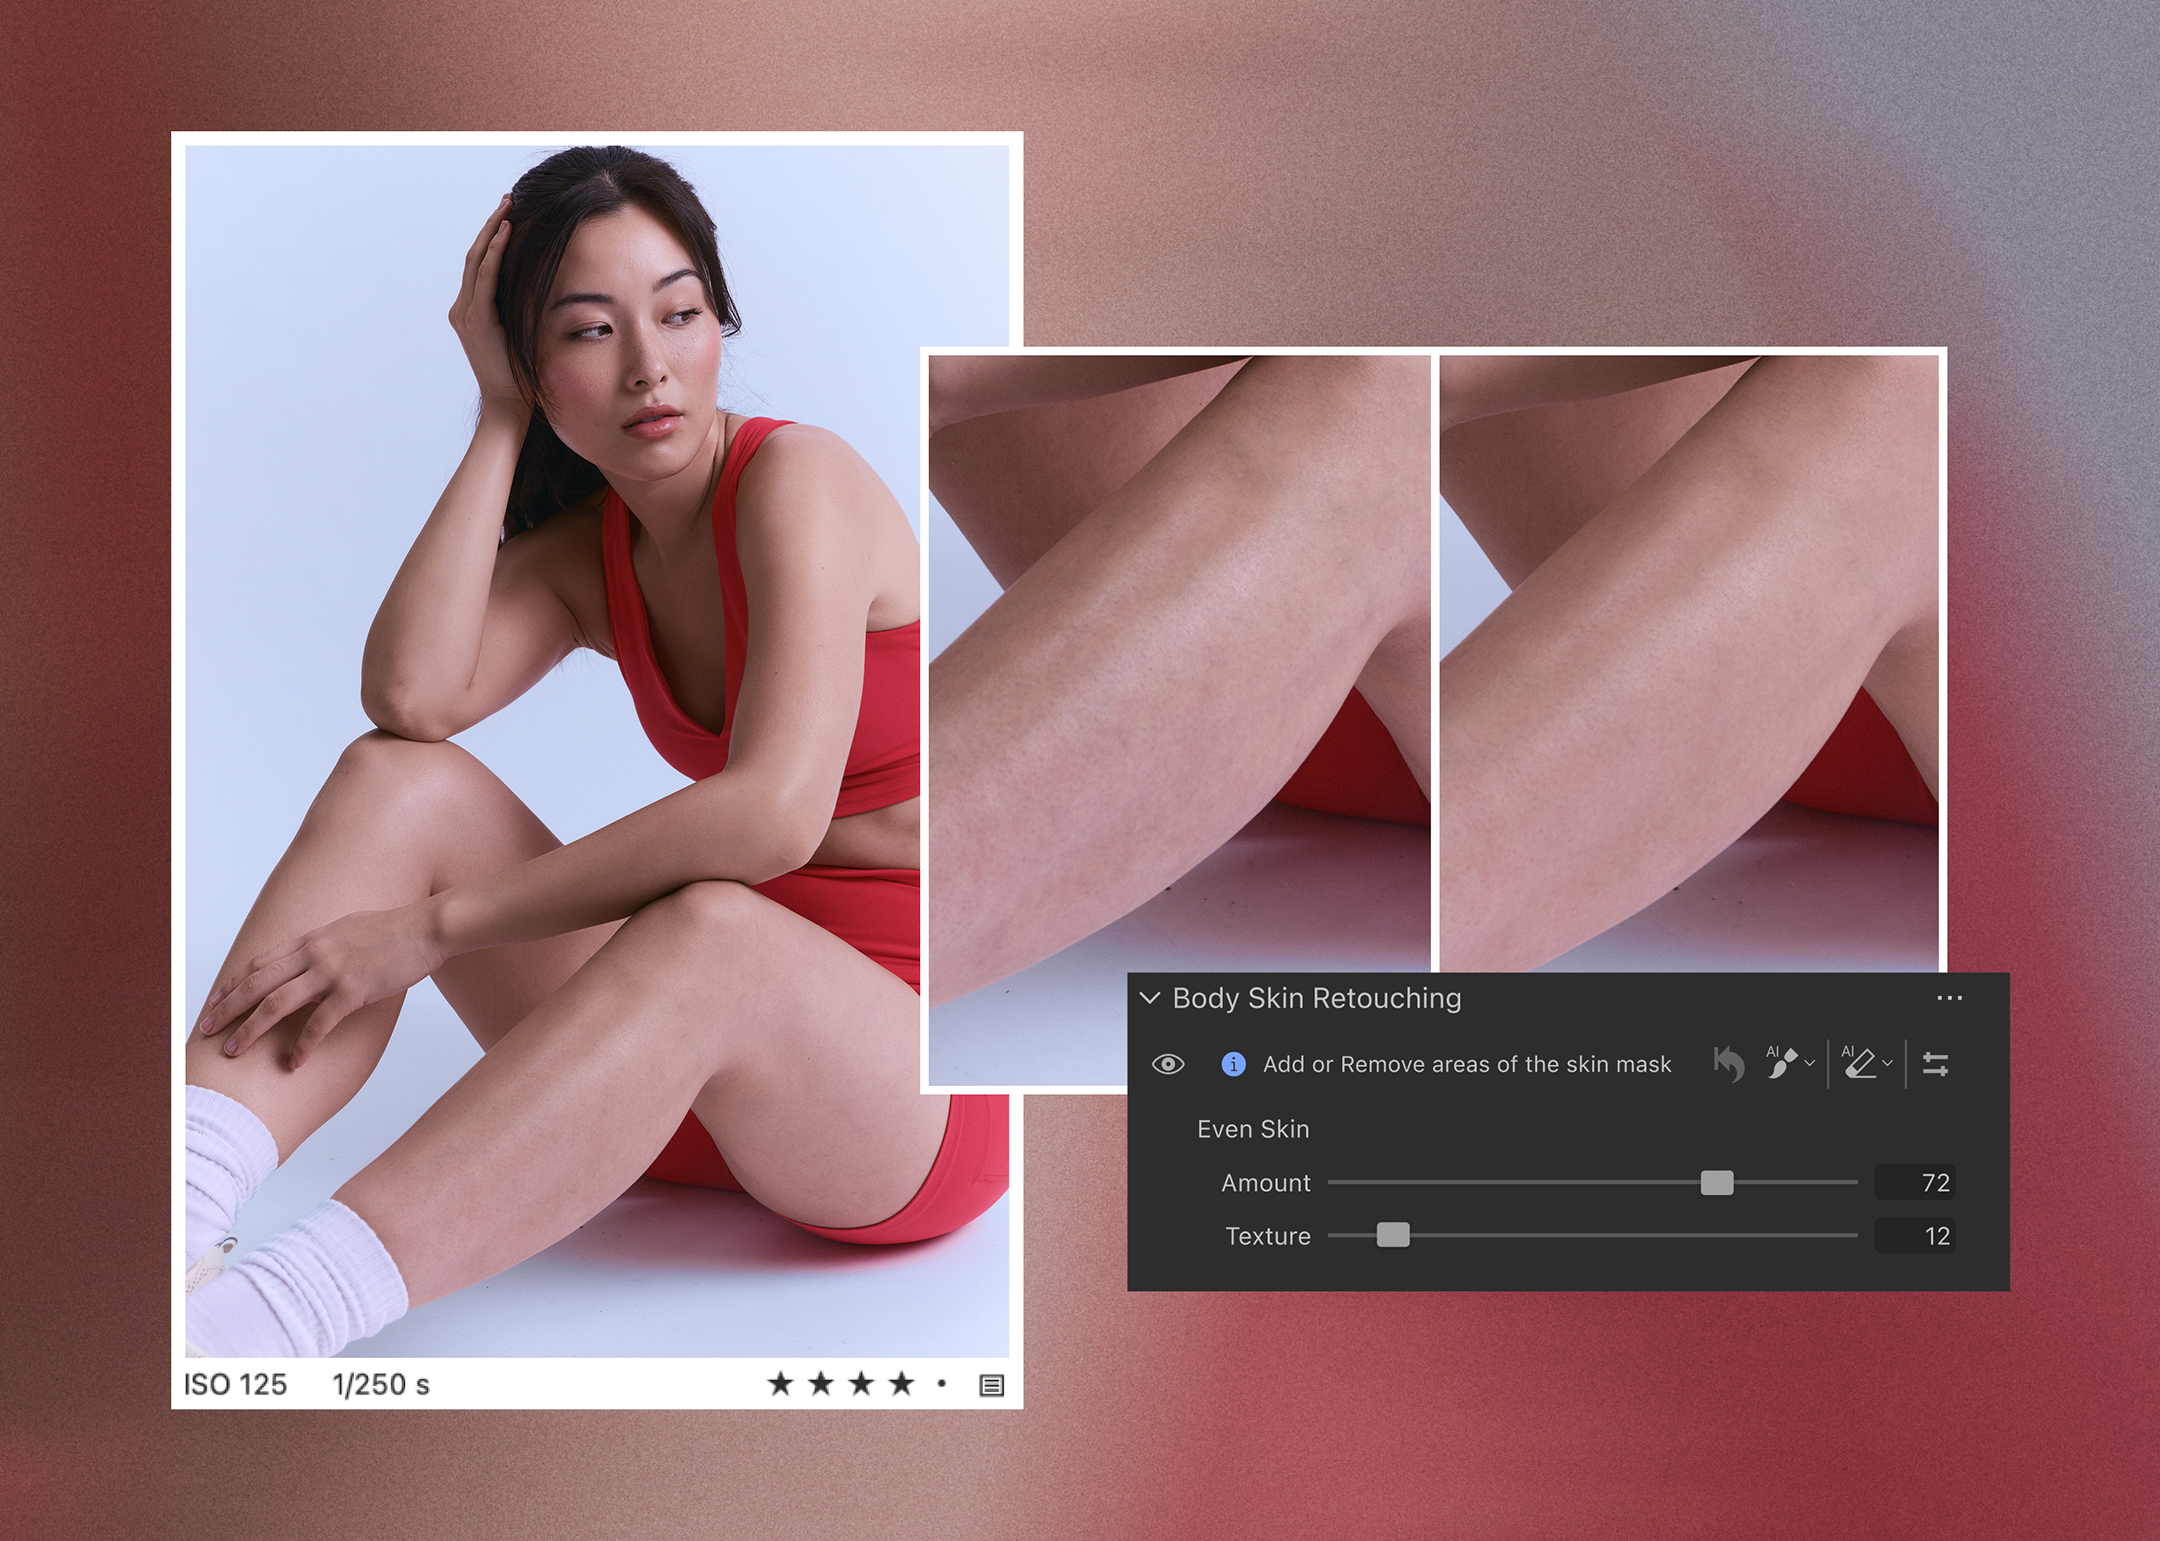Open the AI eraser dropdown arrow
Screen dimensions: 2160x1541
pyautogui.click(x=1887, y=1064)
